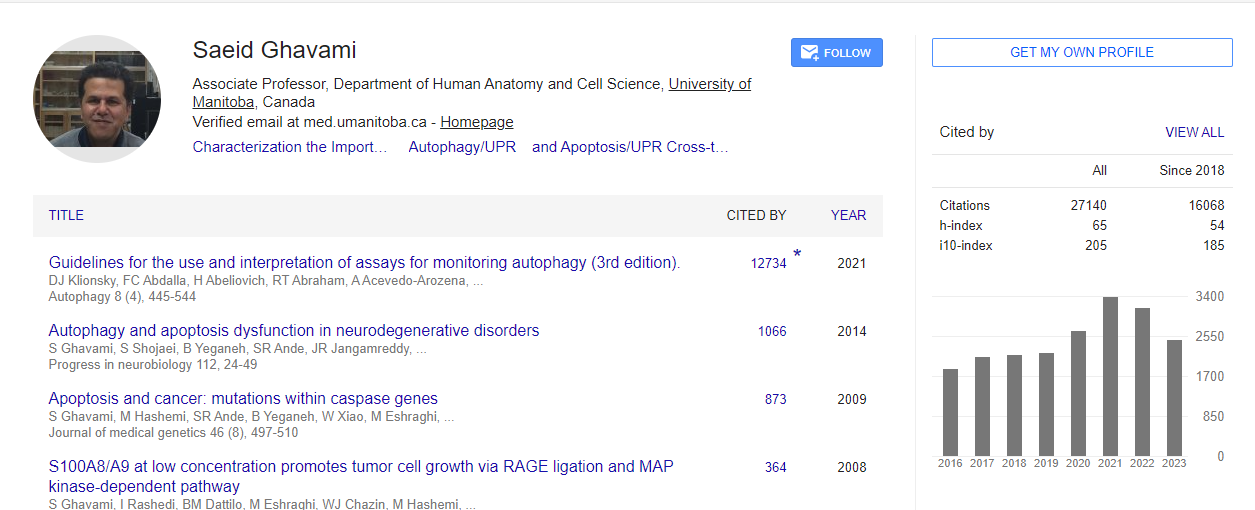Open Saeid Ghavami's profile photo
This screenshot has height=510, width=1255.
[x=97, y=98]
